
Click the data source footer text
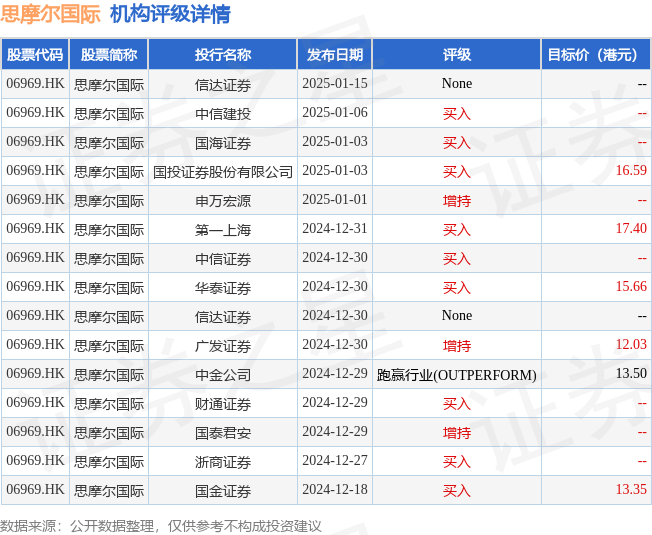click(161, 526)
